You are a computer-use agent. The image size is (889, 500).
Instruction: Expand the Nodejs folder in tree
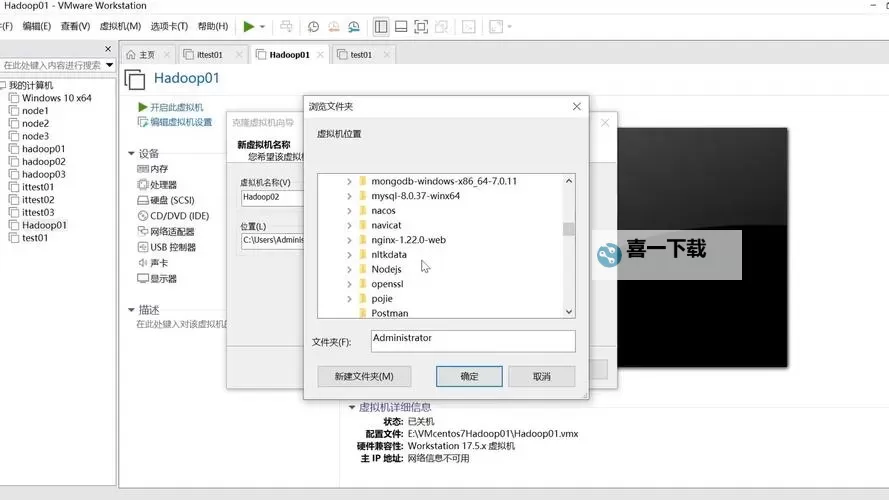coord(349,269)
